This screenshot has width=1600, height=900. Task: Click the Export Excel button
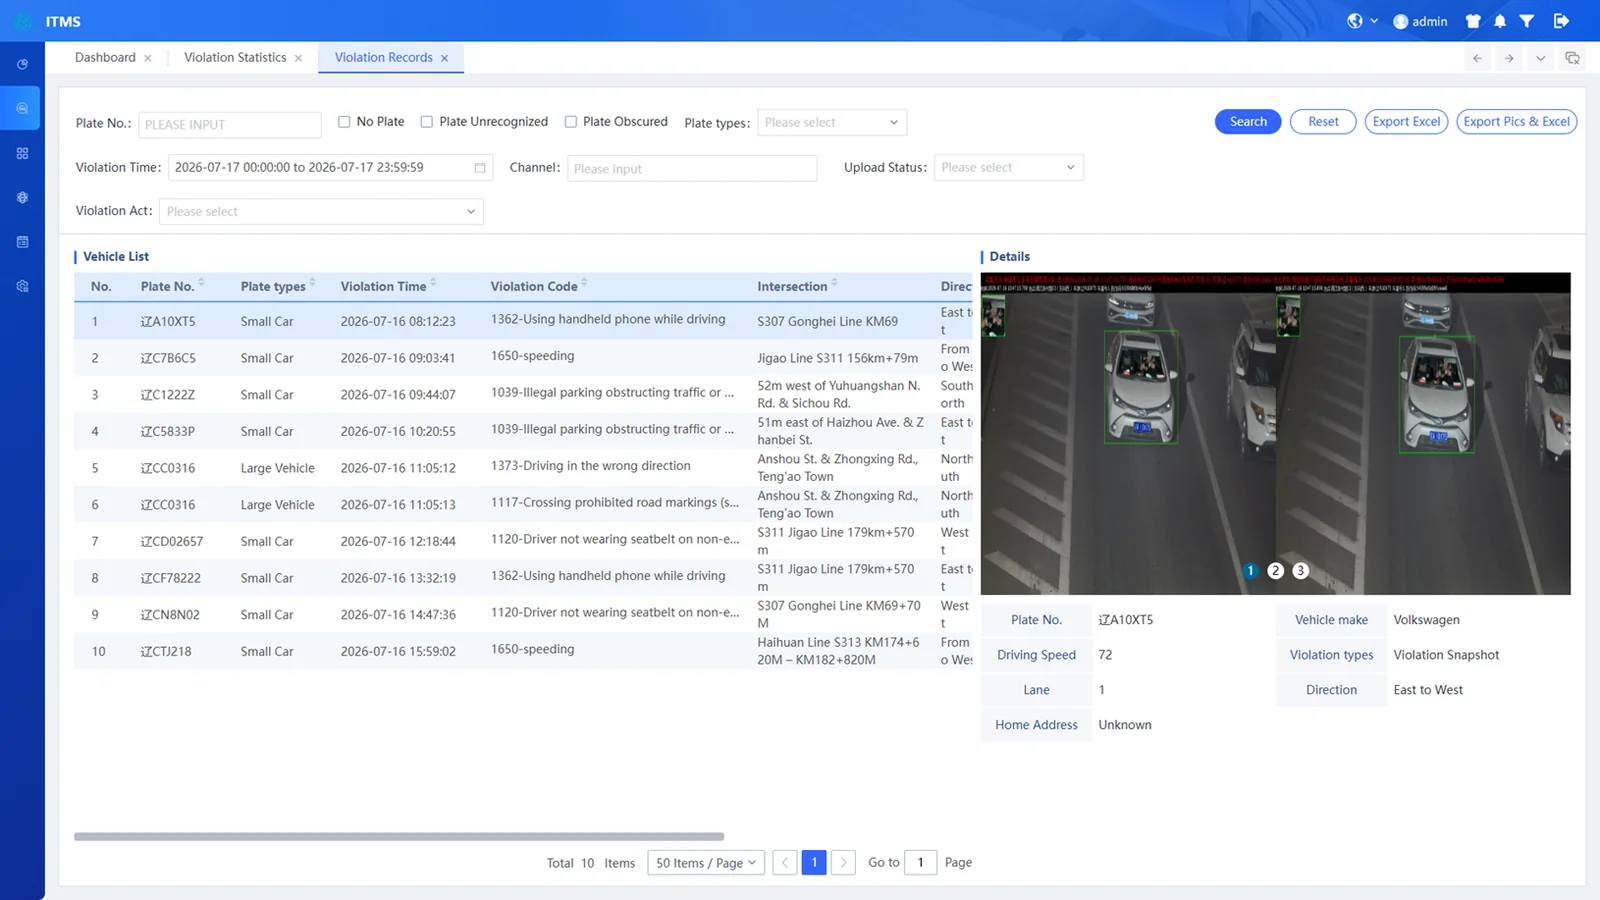pos(1406,122)
